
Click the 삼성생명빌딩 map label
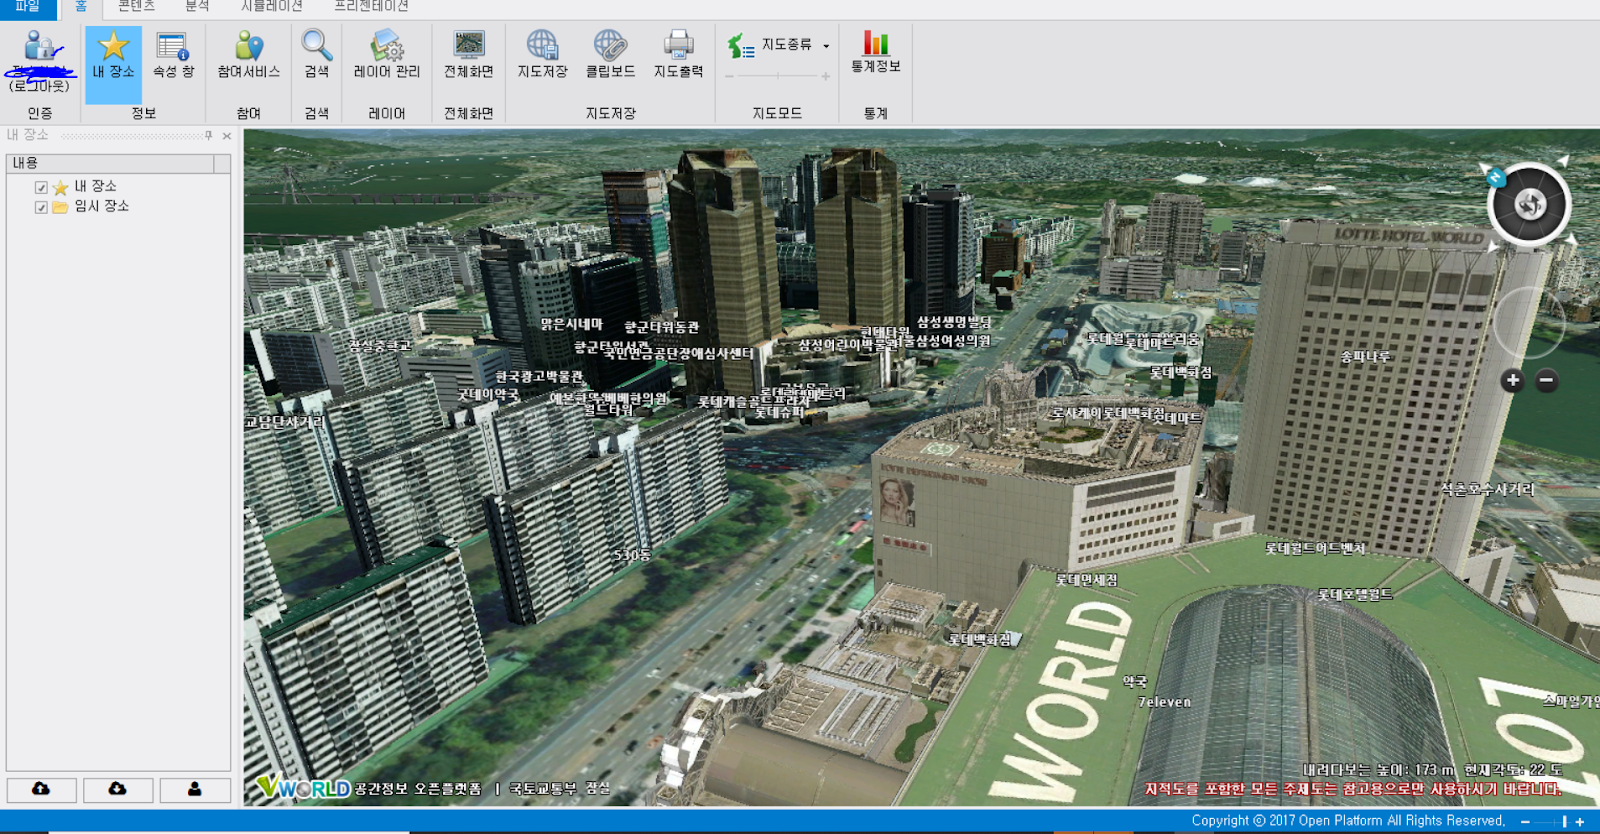(954, 322)
